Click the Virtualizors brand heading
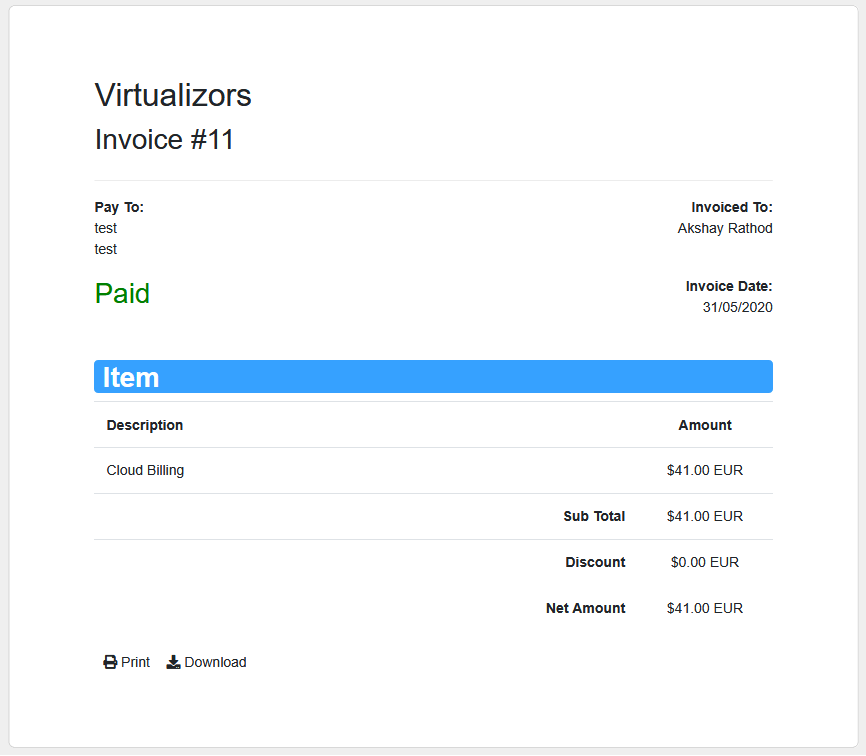Image resolution: width=866 pixels, height=756 pixels. [172, 95]
